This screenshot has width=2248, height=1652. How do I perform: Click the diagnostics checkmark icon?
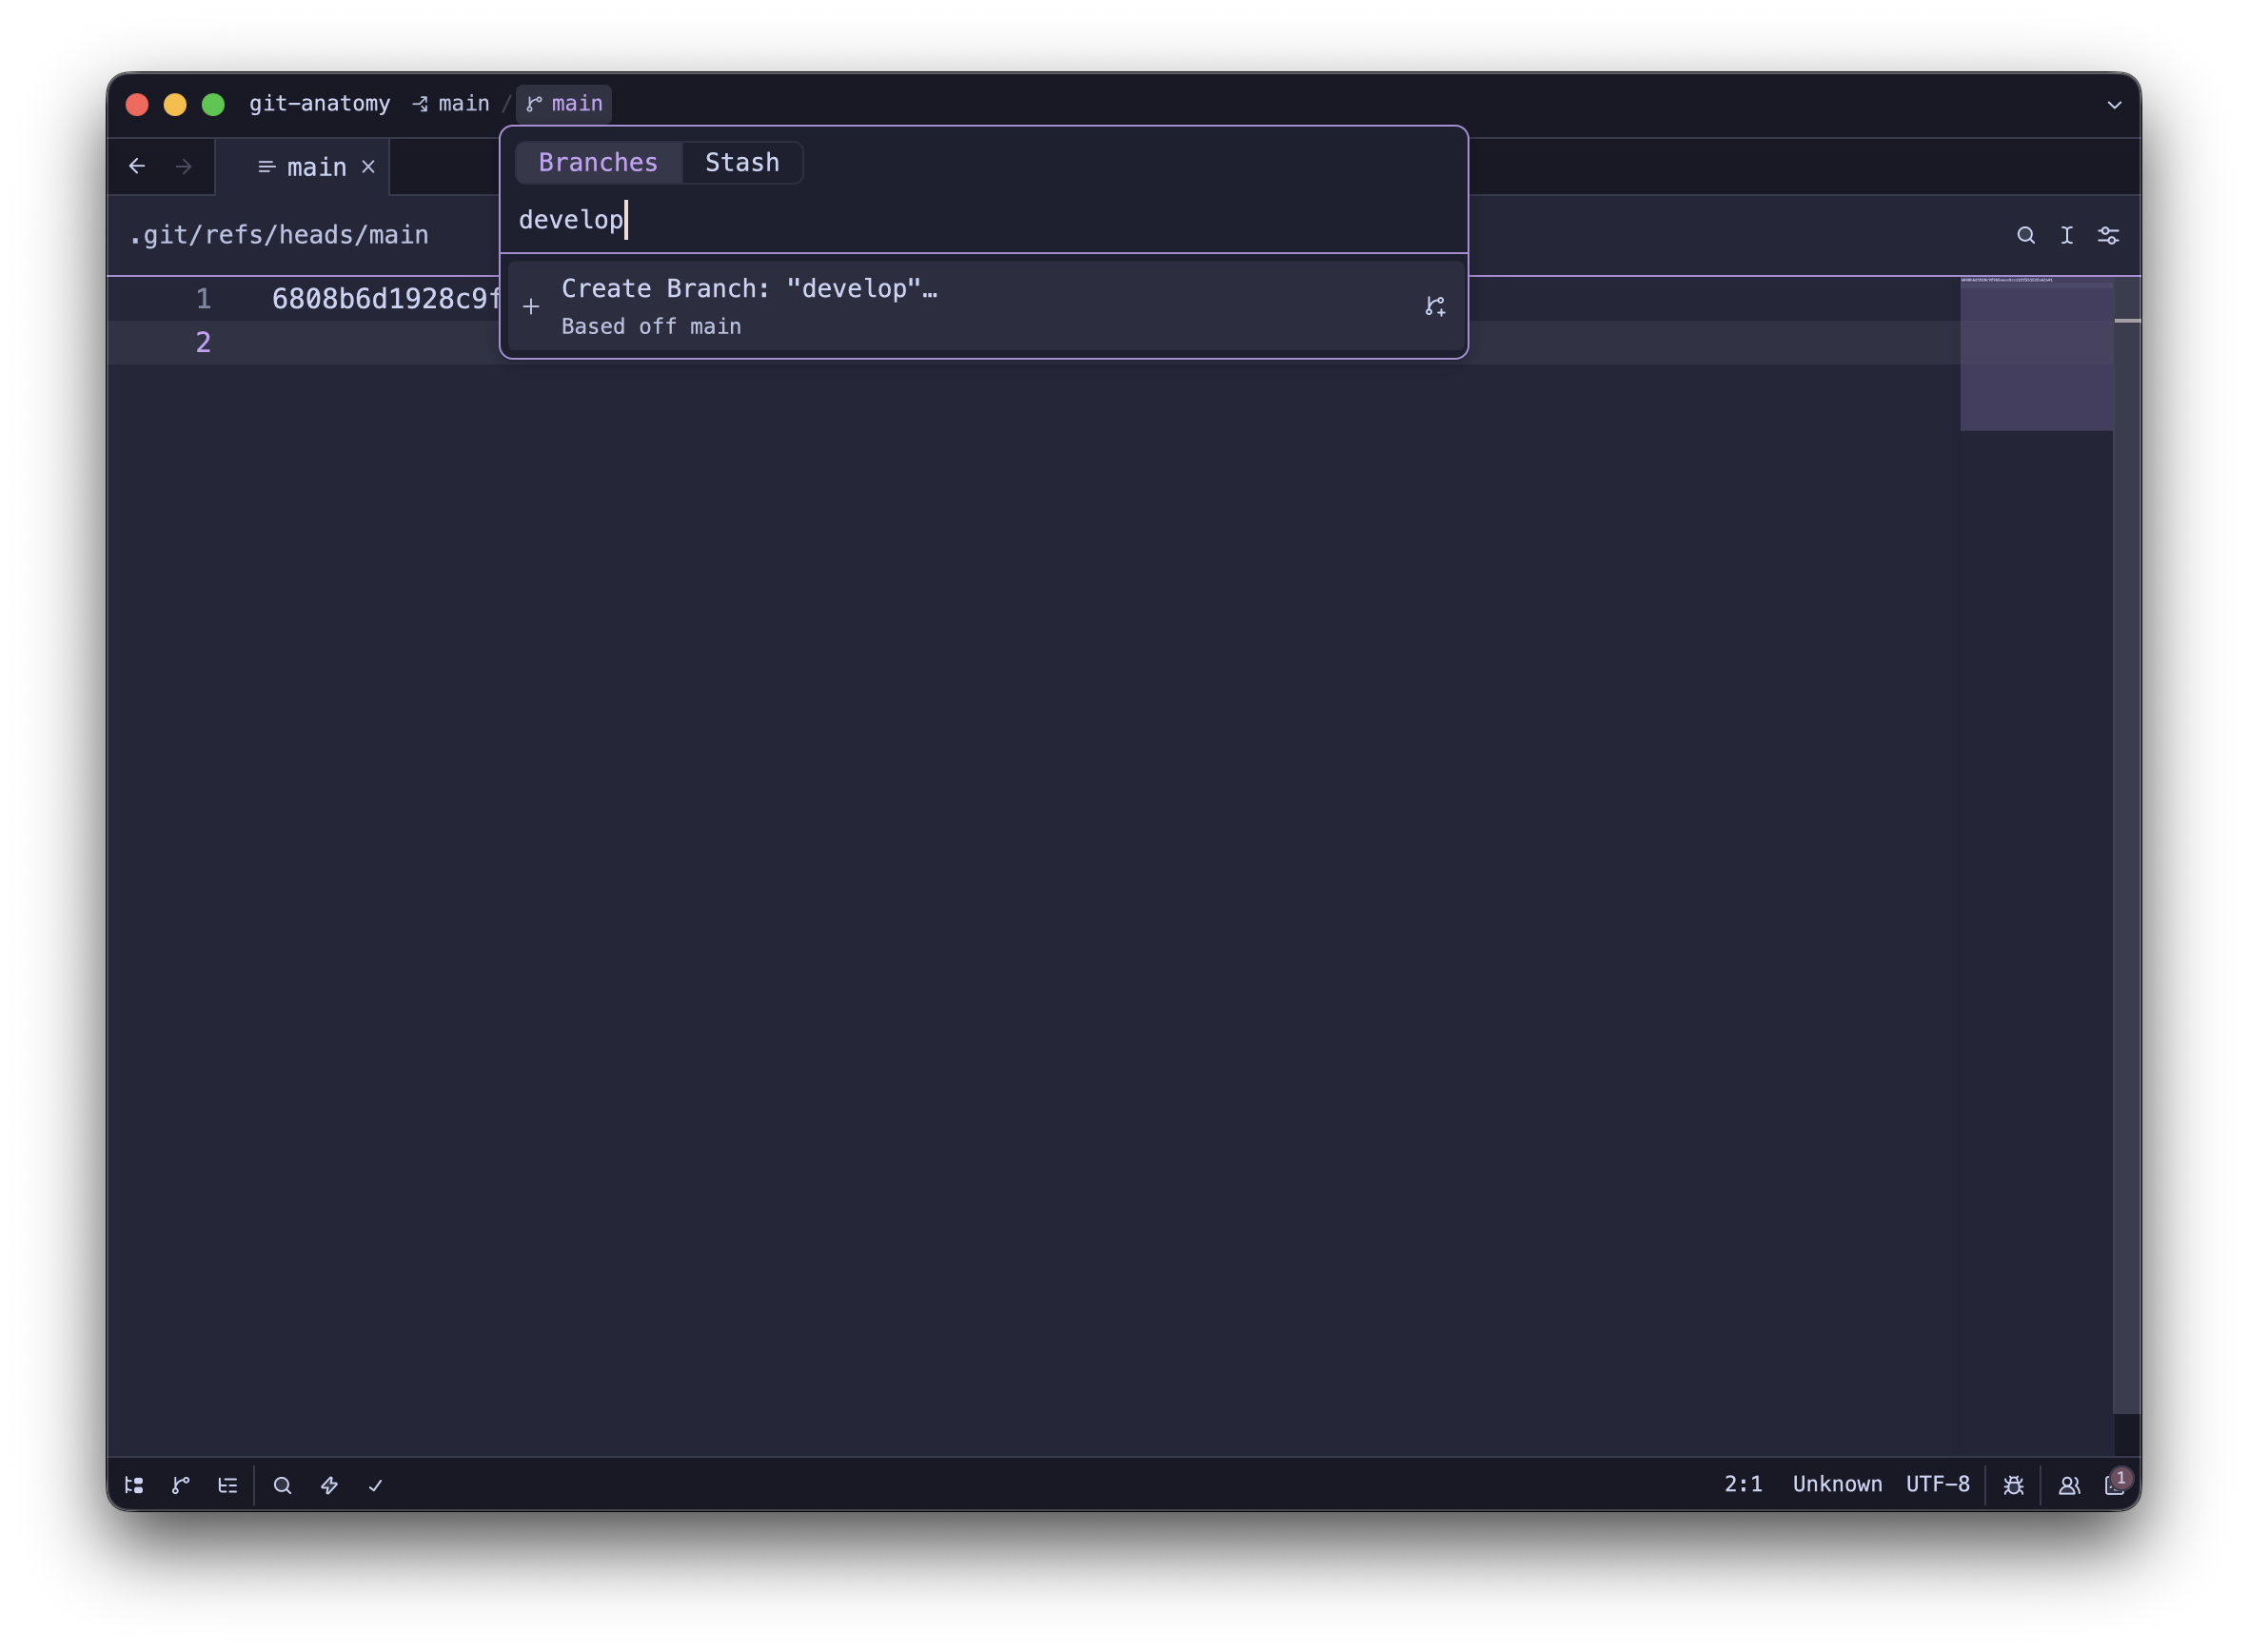(376, 1485)
